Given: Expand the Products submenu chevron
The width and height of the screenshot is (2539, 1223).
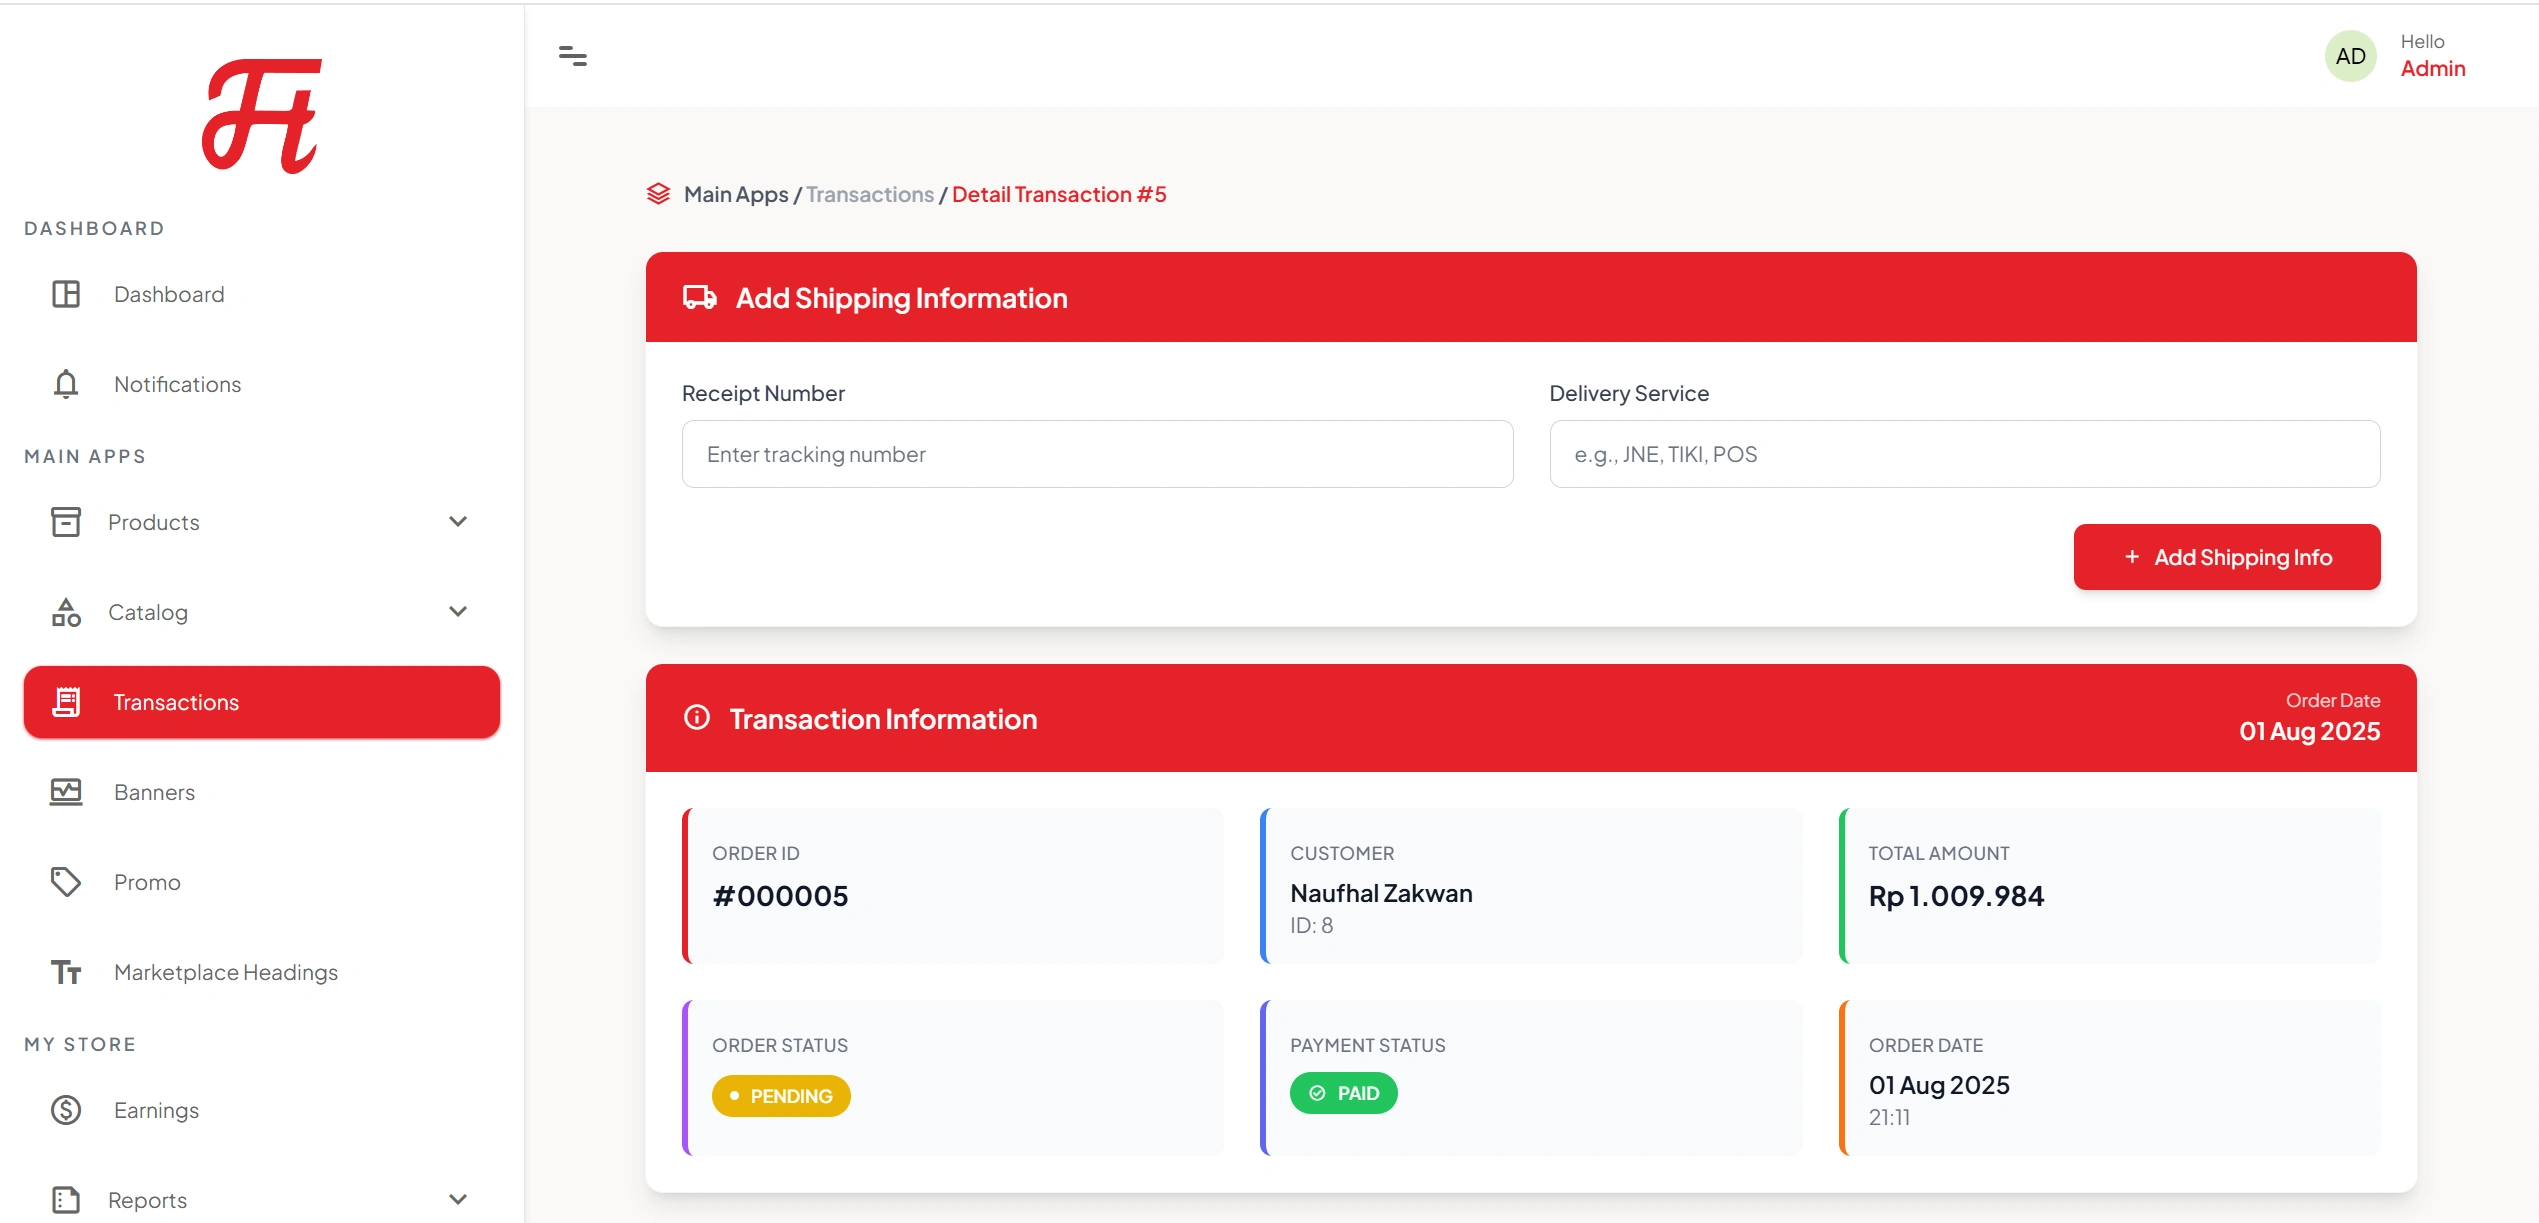Looking at the screenshot, I should point(458,521).
